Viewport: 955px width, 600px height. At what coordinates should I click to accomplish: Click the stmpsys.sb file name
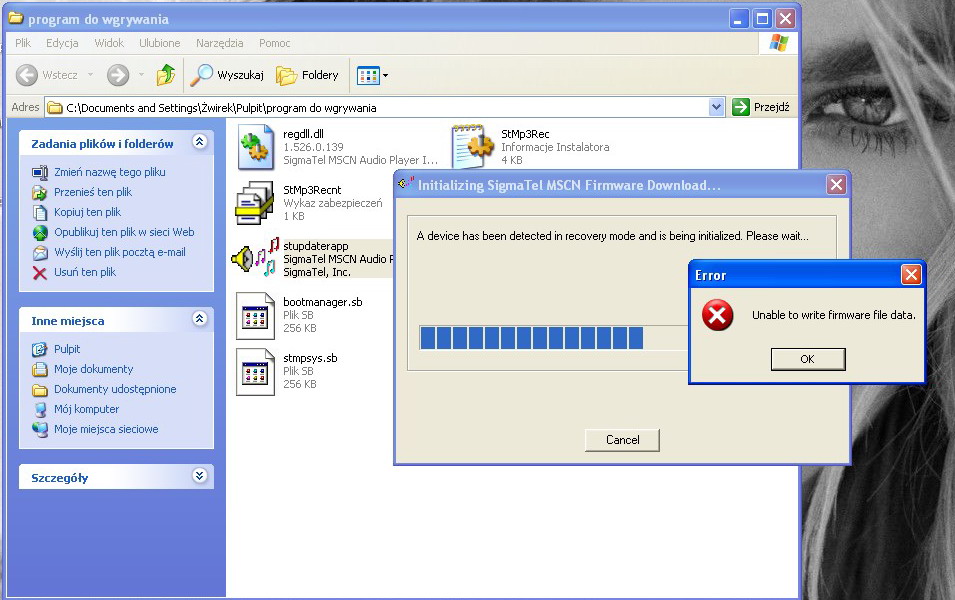(310, 358)
